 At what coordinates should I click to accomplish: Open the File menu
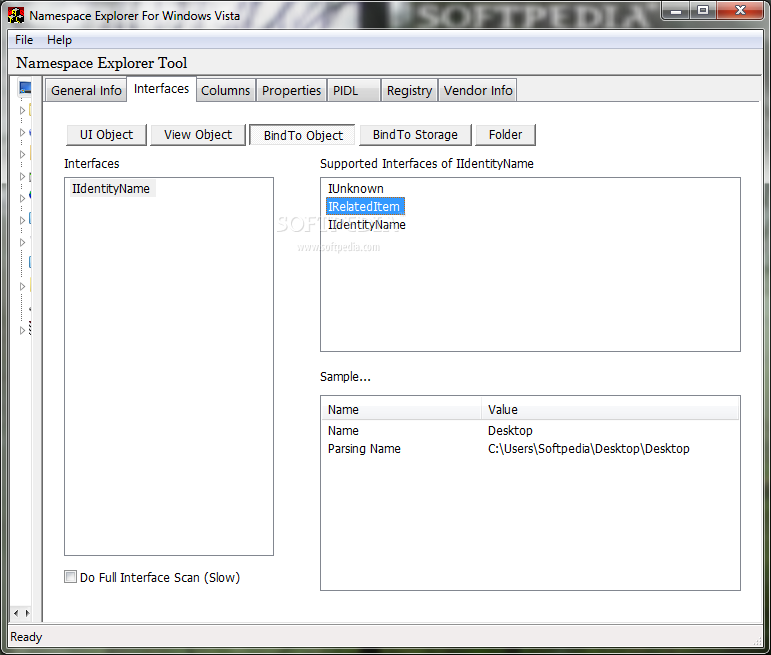click(x=24, y=40)
